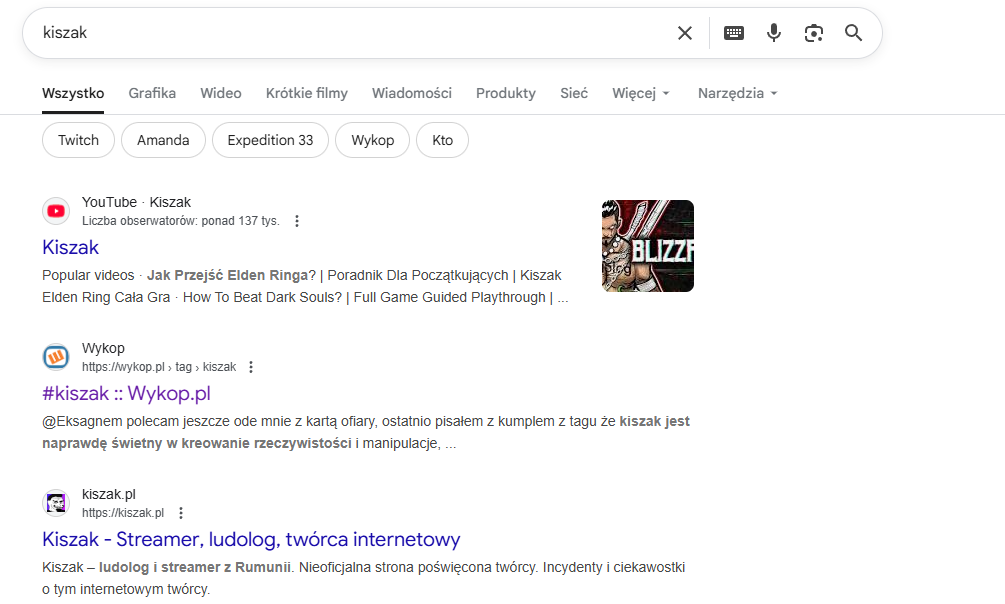
Task: Open three-dot menu for kiszak.pl result
Action: click(181, 513)
